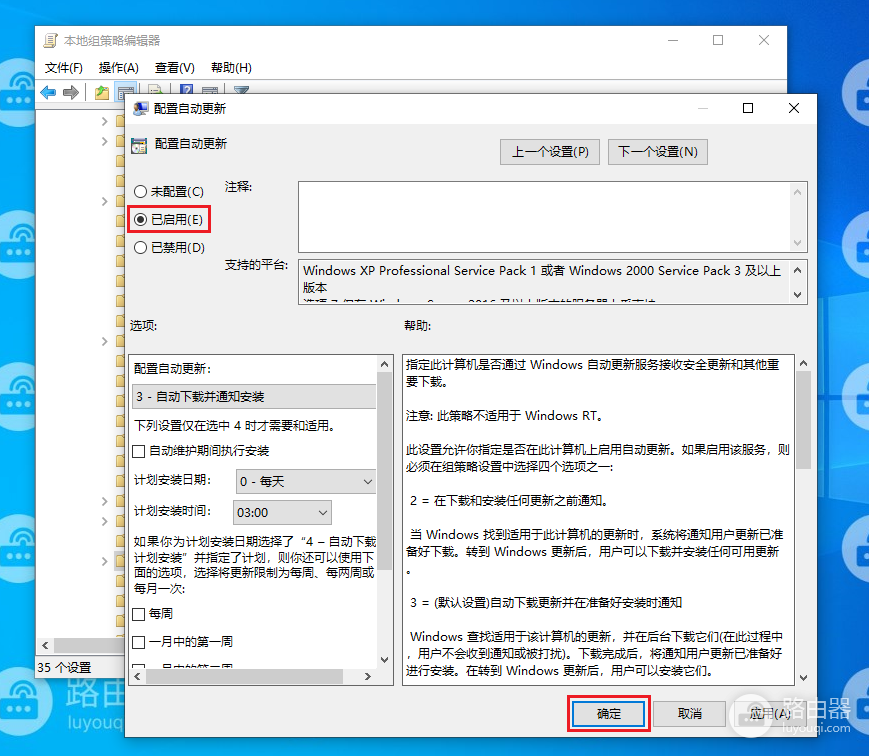Open the 计划安装时间 dropdown showing 03:00
Screen dimensions: 869x756
[283, 513]
